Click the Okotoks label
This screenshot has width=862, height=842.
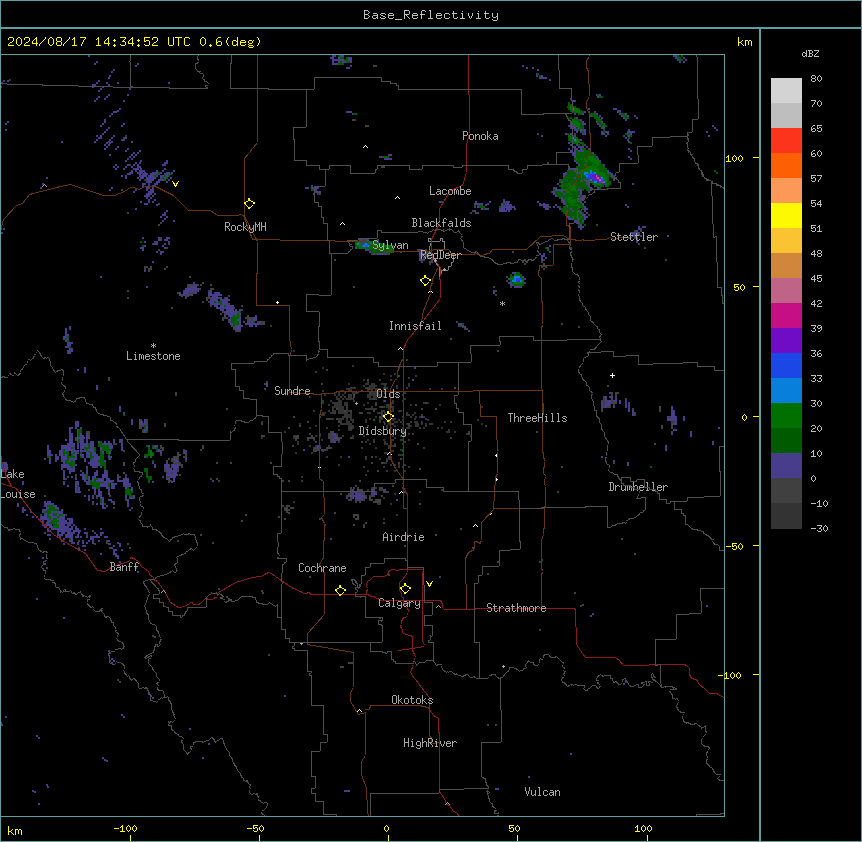coord(412,700)
